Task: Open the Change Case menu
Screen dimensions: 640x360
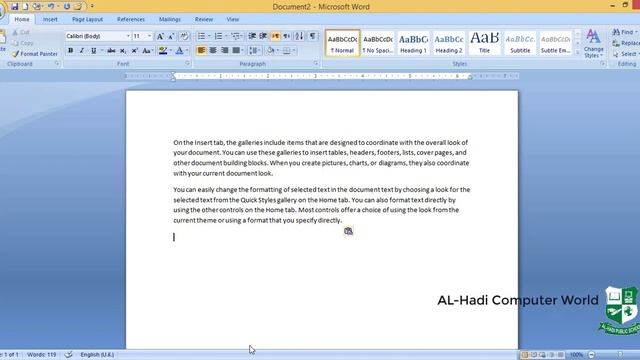Action: [147, 51]
